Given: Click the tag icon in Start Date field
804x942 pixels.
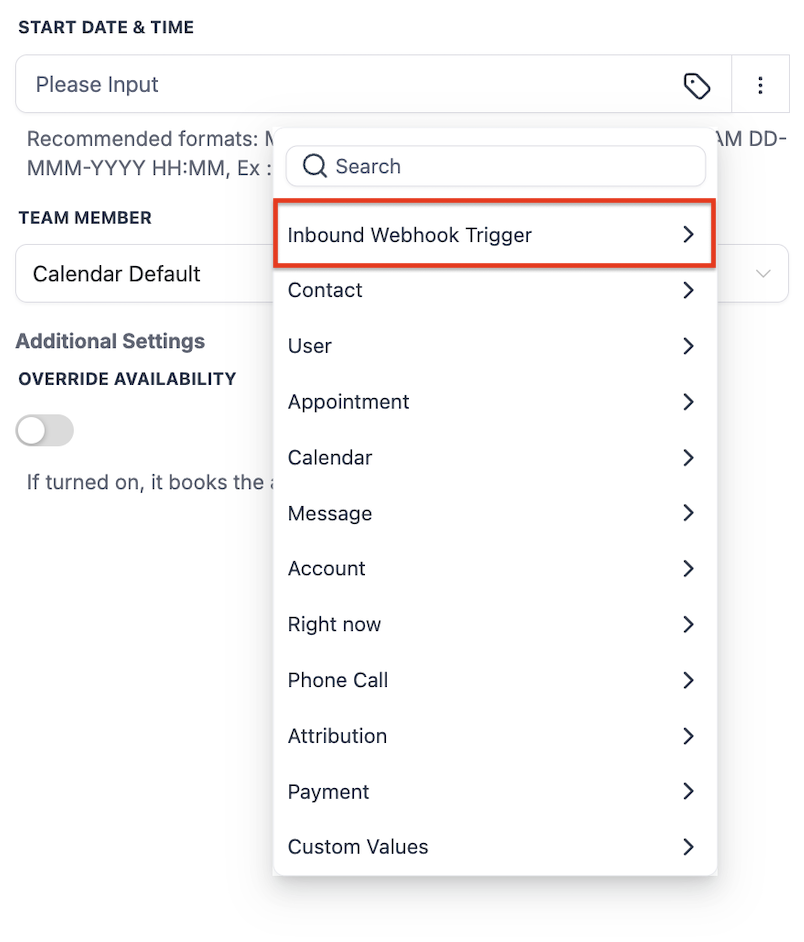Looking at the screenshot, I should point(696,85).
